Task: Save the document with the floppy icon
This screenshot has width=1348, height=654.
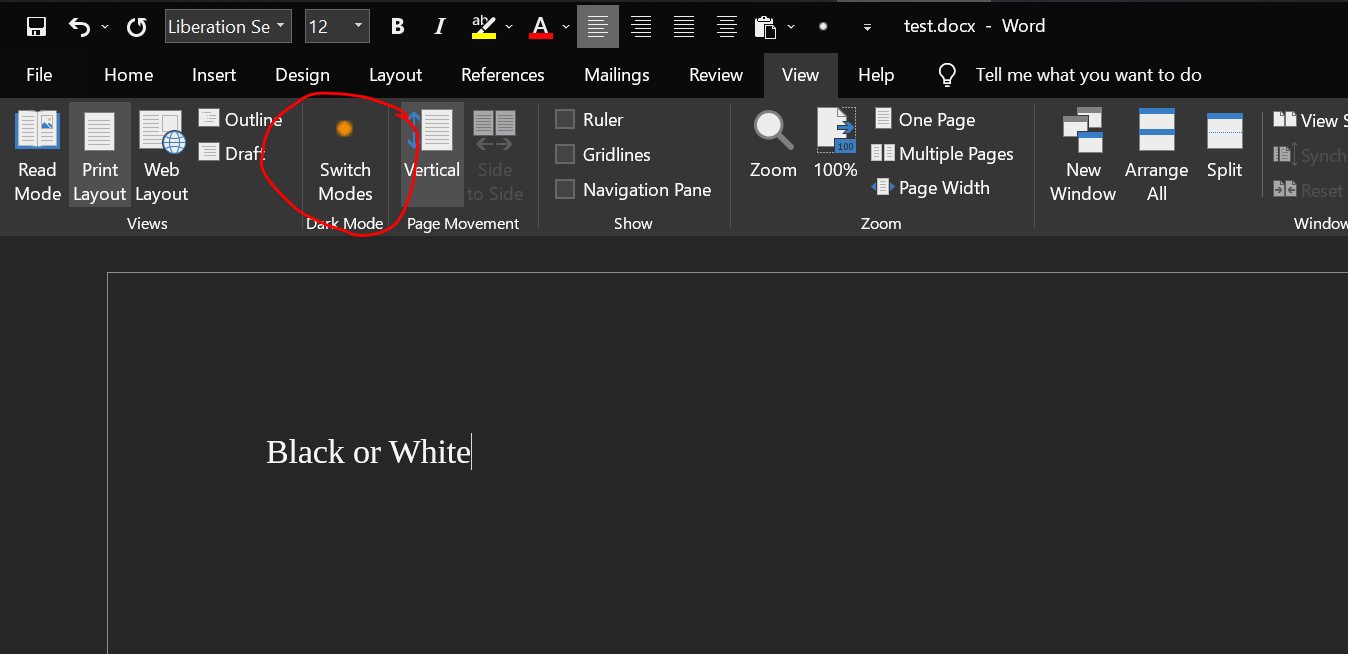Action: tap(36, 27)
